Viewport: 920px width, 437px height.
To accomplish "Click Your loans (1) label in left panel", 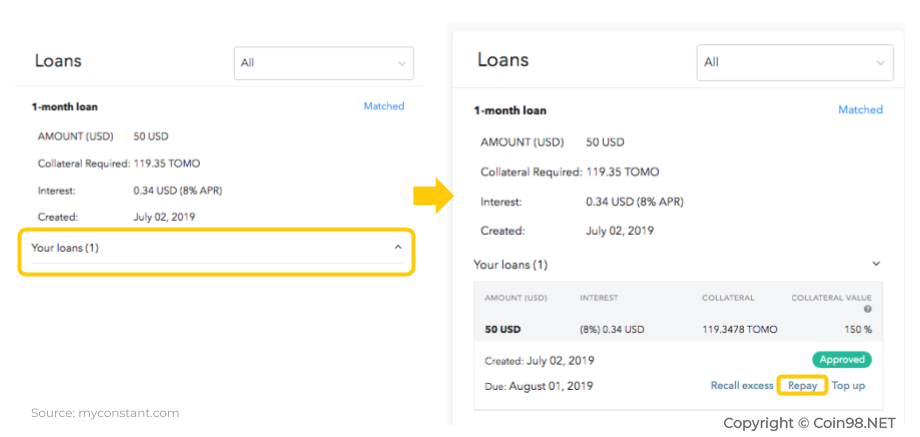I will 65,248.
